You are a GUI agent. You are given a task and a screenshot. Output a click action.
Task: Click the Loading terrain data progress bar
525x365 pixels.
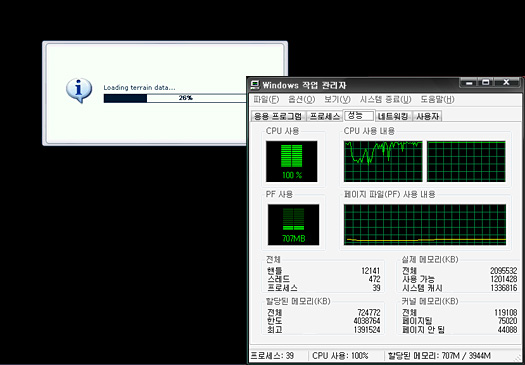(175, 98)
